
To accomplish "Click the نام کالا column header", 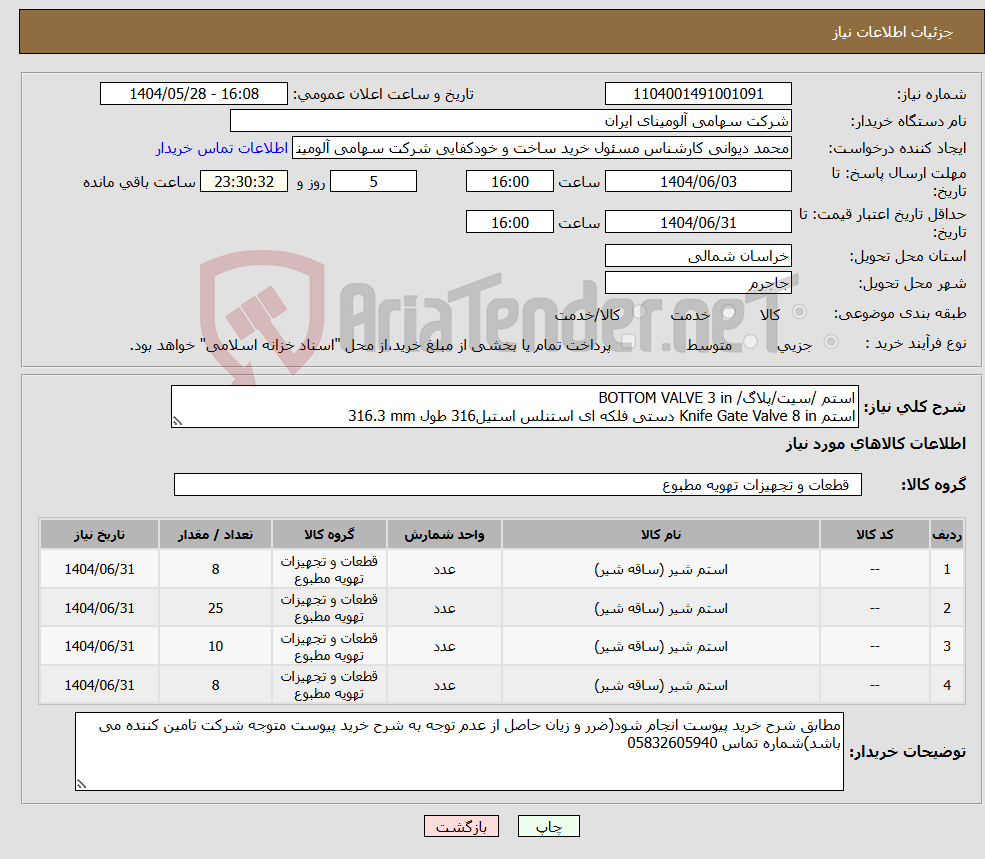I will pos(661,535).
